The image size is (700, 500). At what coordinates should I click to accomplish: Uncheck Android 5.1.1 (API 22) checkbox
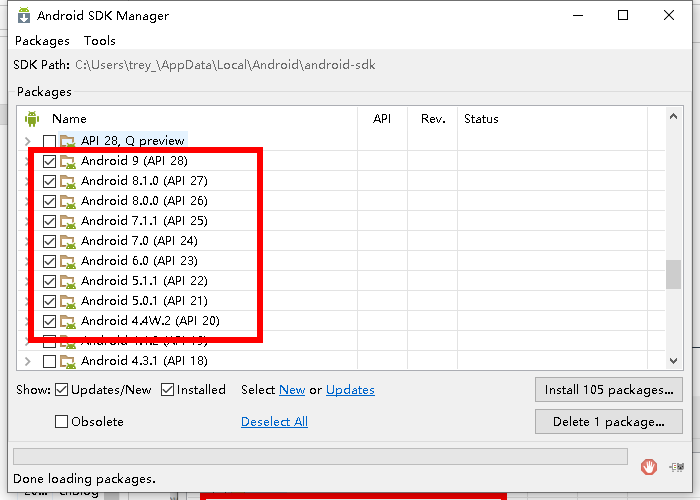point(49,281)
